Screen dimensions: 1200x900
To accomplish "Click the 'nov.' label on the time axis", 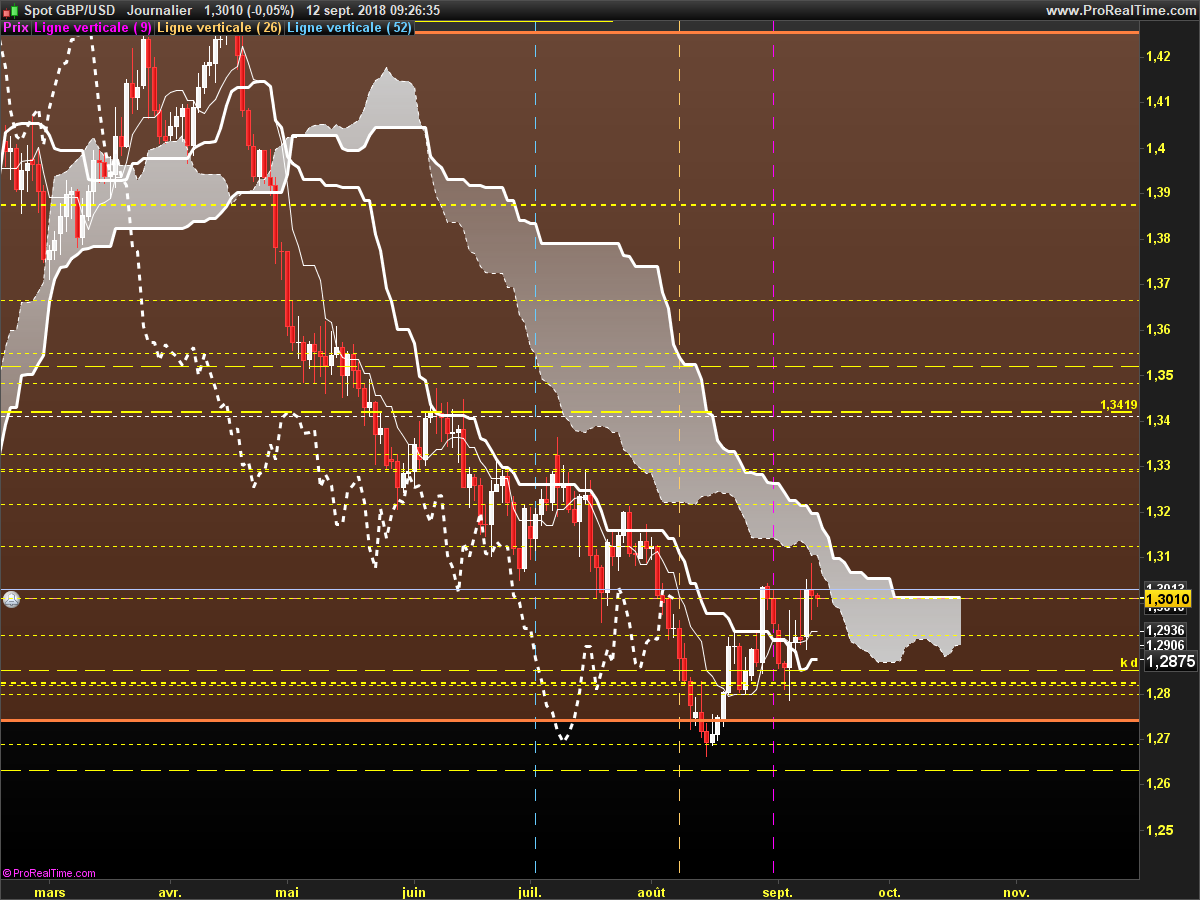I will coord(1016,891).
